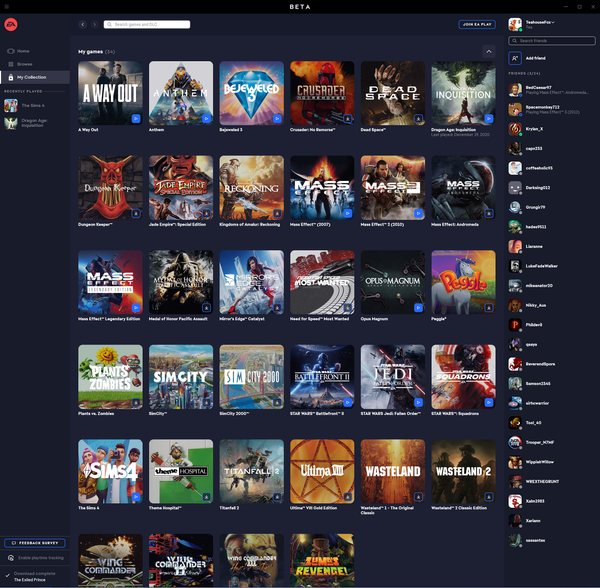Click the download icon on Dead Space
Viewport: 600px width, 588px height.
click(x=418, y=119)
